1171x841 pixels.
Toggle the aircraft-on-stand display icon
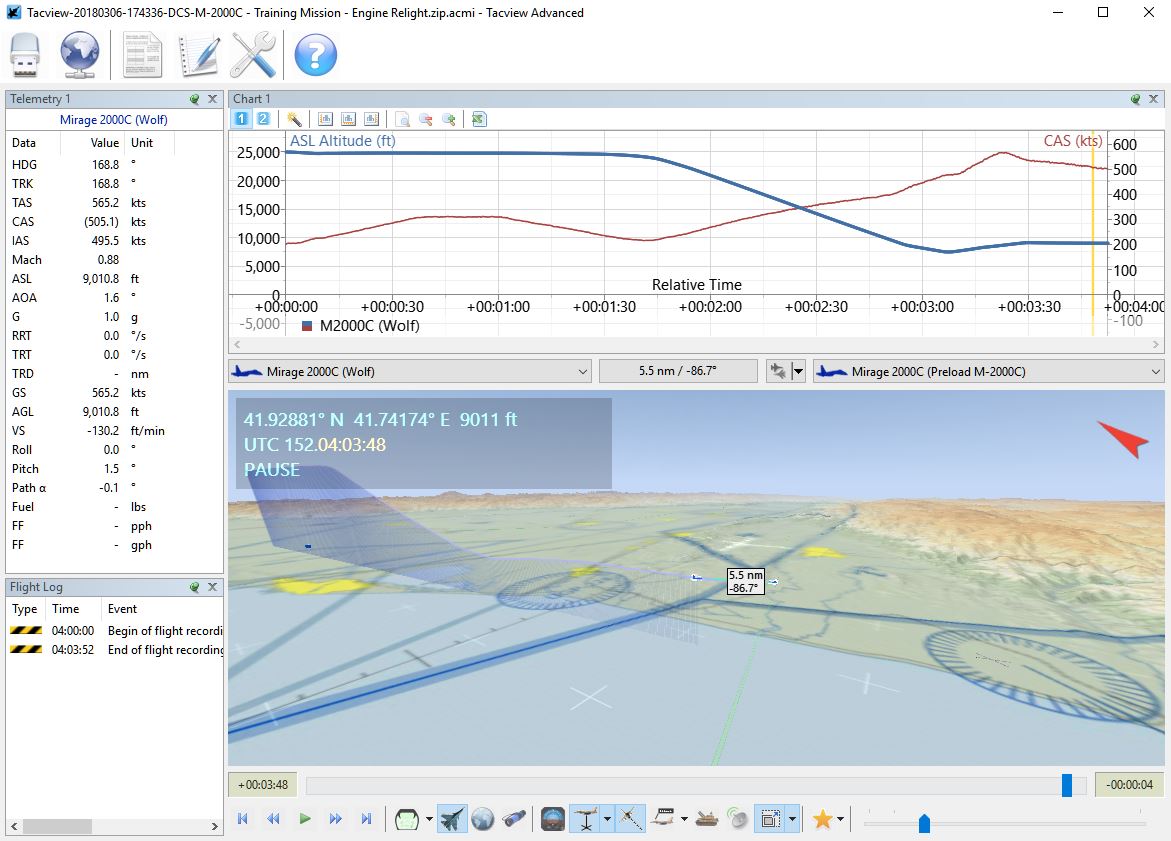(x=587, y=819)
